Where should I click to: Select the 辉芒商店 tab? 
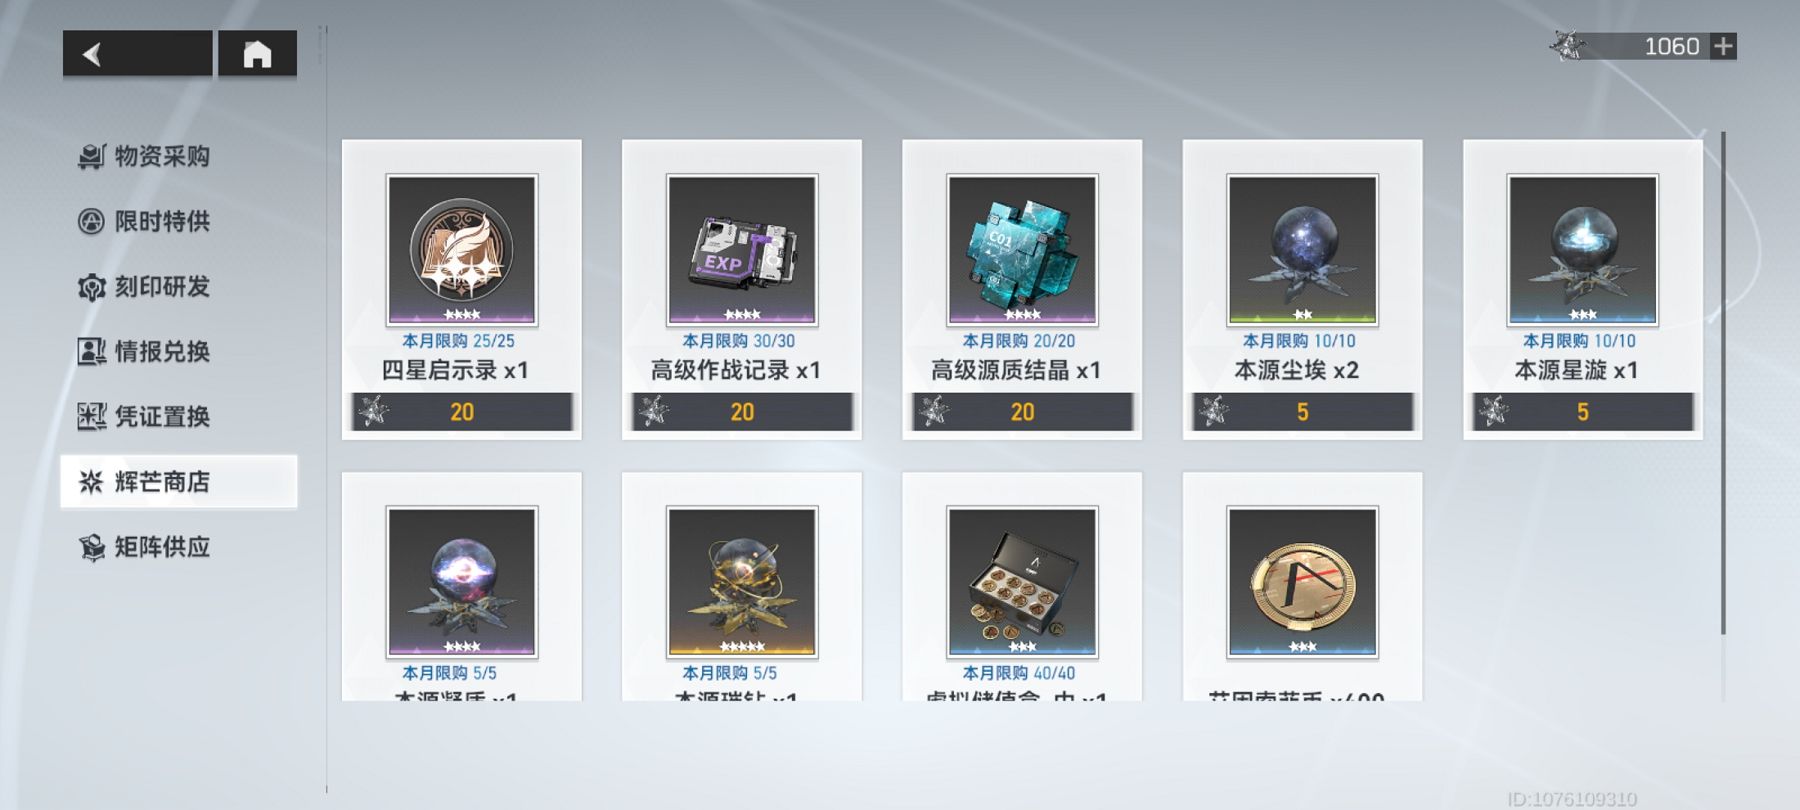tap(179, 482)
